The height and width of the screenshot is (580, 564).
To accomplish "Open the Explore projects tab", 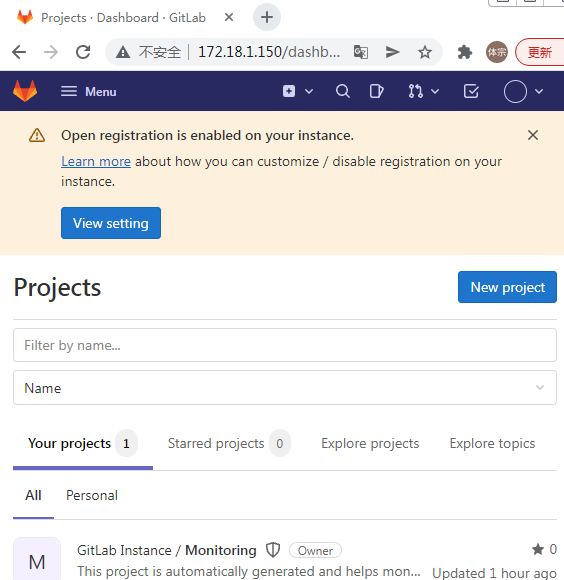I will (370, 443).
